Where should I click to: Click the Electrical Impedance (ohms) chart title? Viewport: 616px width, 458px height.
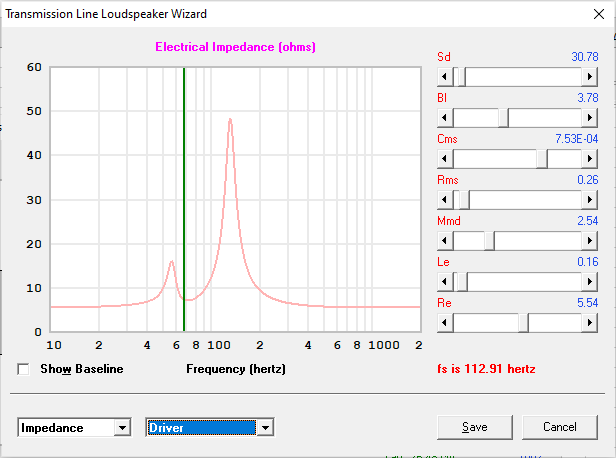(x=235, y=47)
